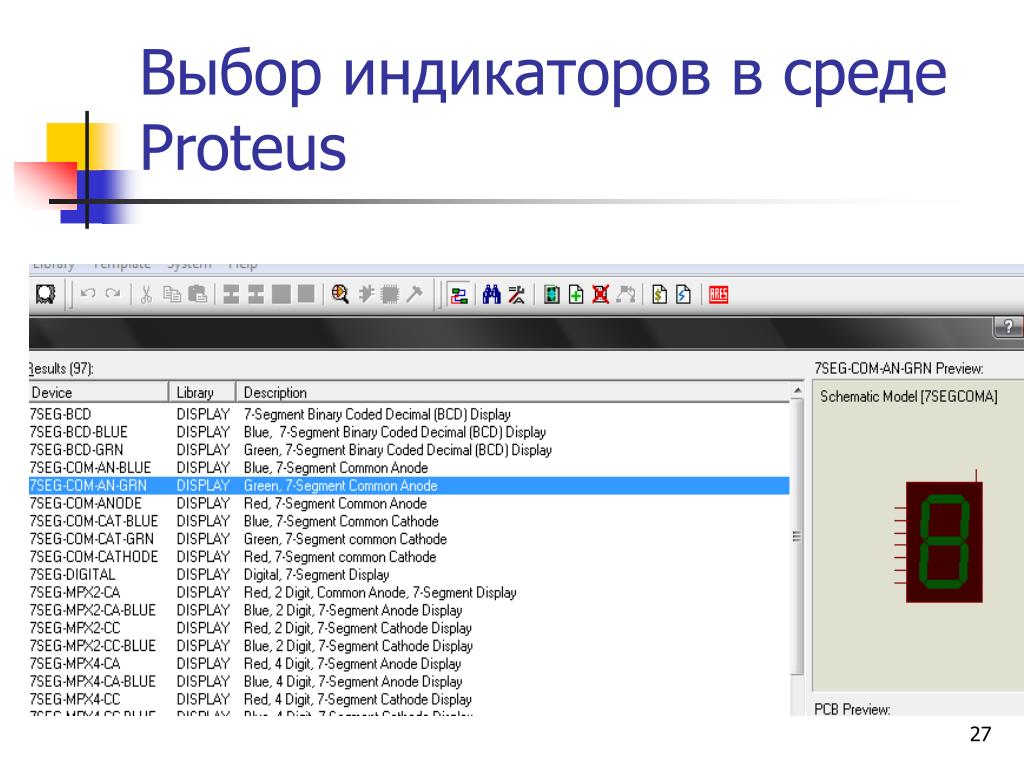The image size is (1024, 768).
Task: Select the 7SEG-COM-CAT-GRN device row
Action: (409, 539)
